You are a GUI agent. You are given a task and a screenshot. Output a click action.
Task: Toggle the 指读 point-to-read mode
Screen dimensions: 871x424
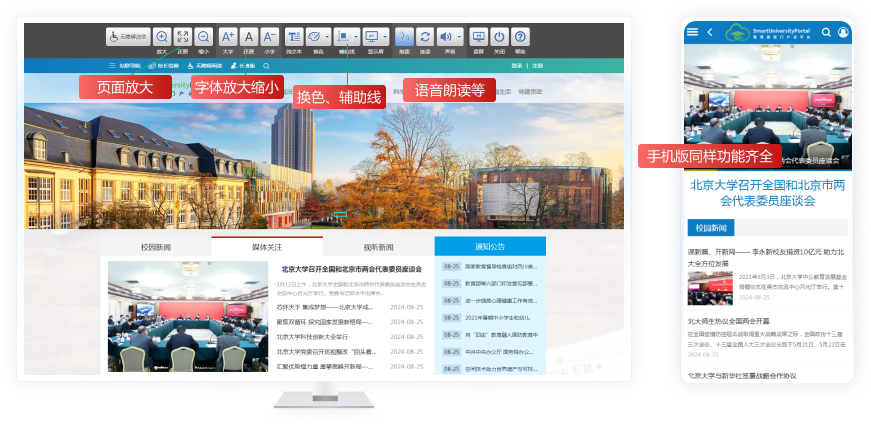point(404,37)
